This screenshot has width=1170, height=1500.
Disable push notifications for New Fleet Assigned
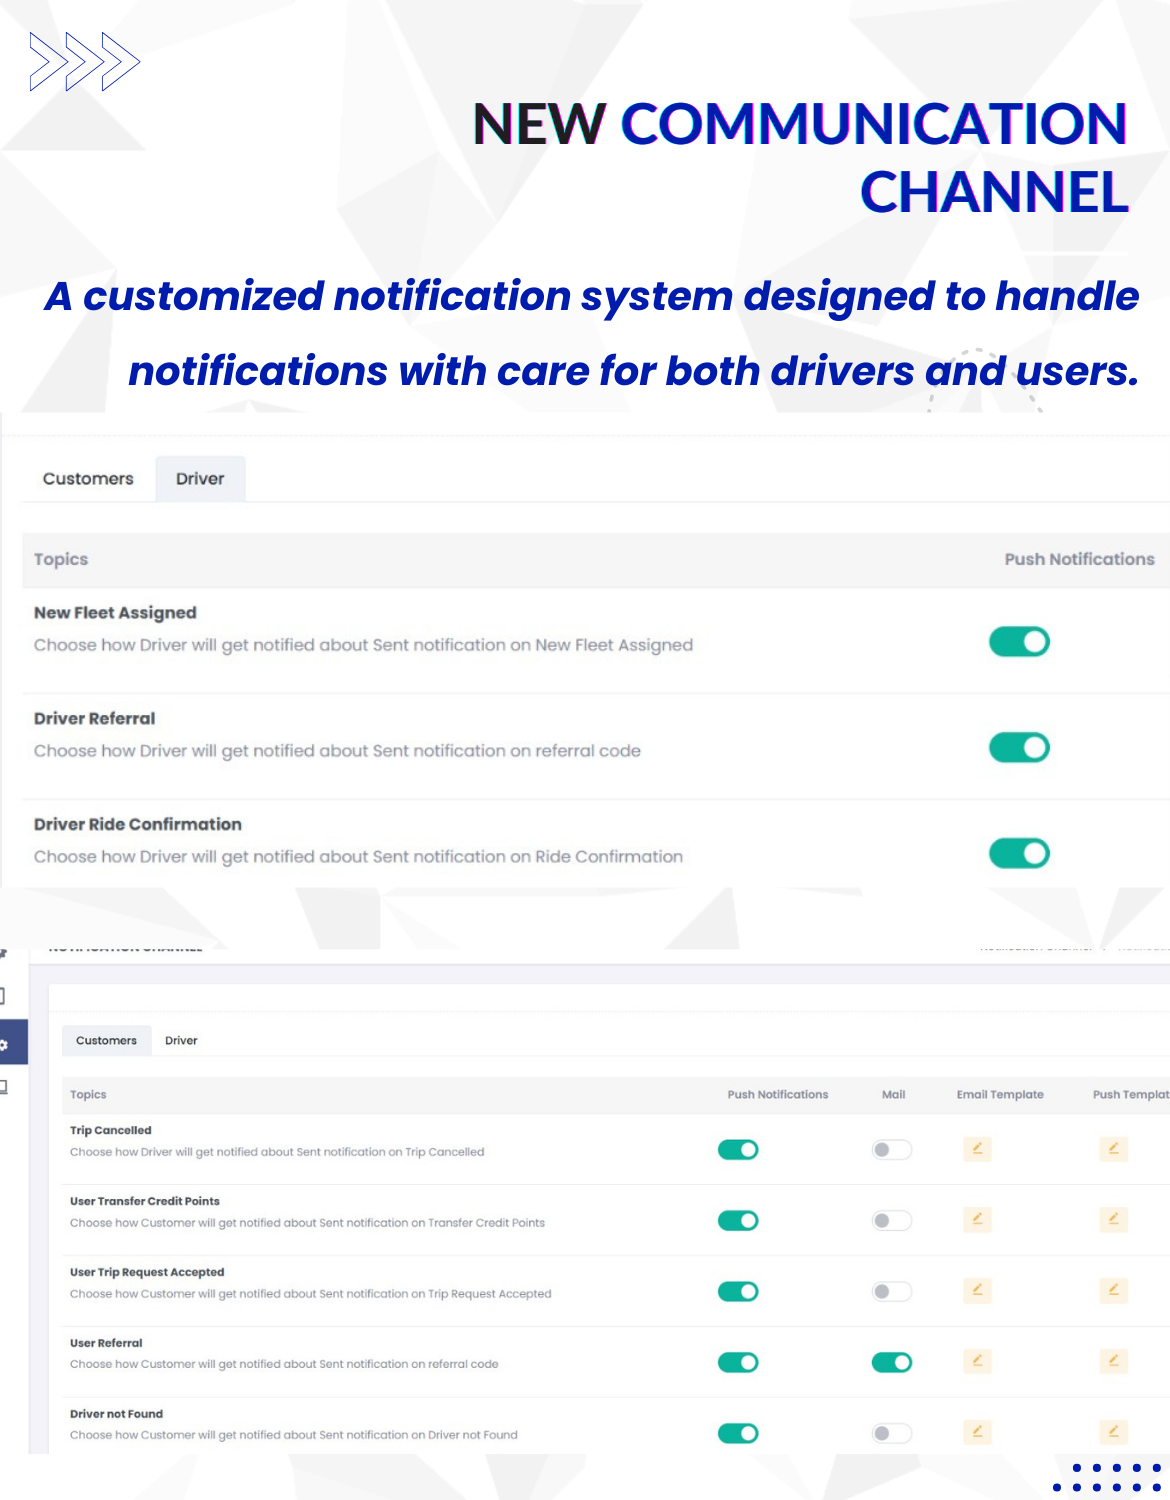click(1019, 642)
